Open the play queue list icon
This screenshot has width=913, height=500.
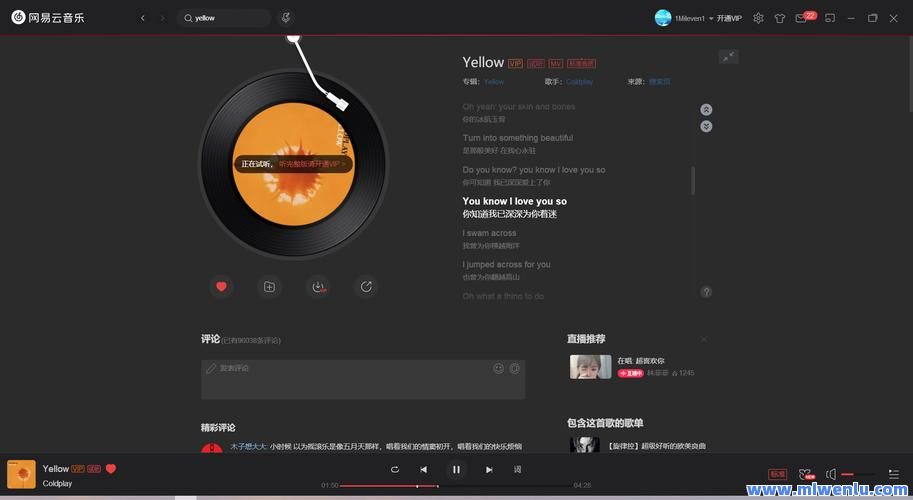click(x=893, y=474)
